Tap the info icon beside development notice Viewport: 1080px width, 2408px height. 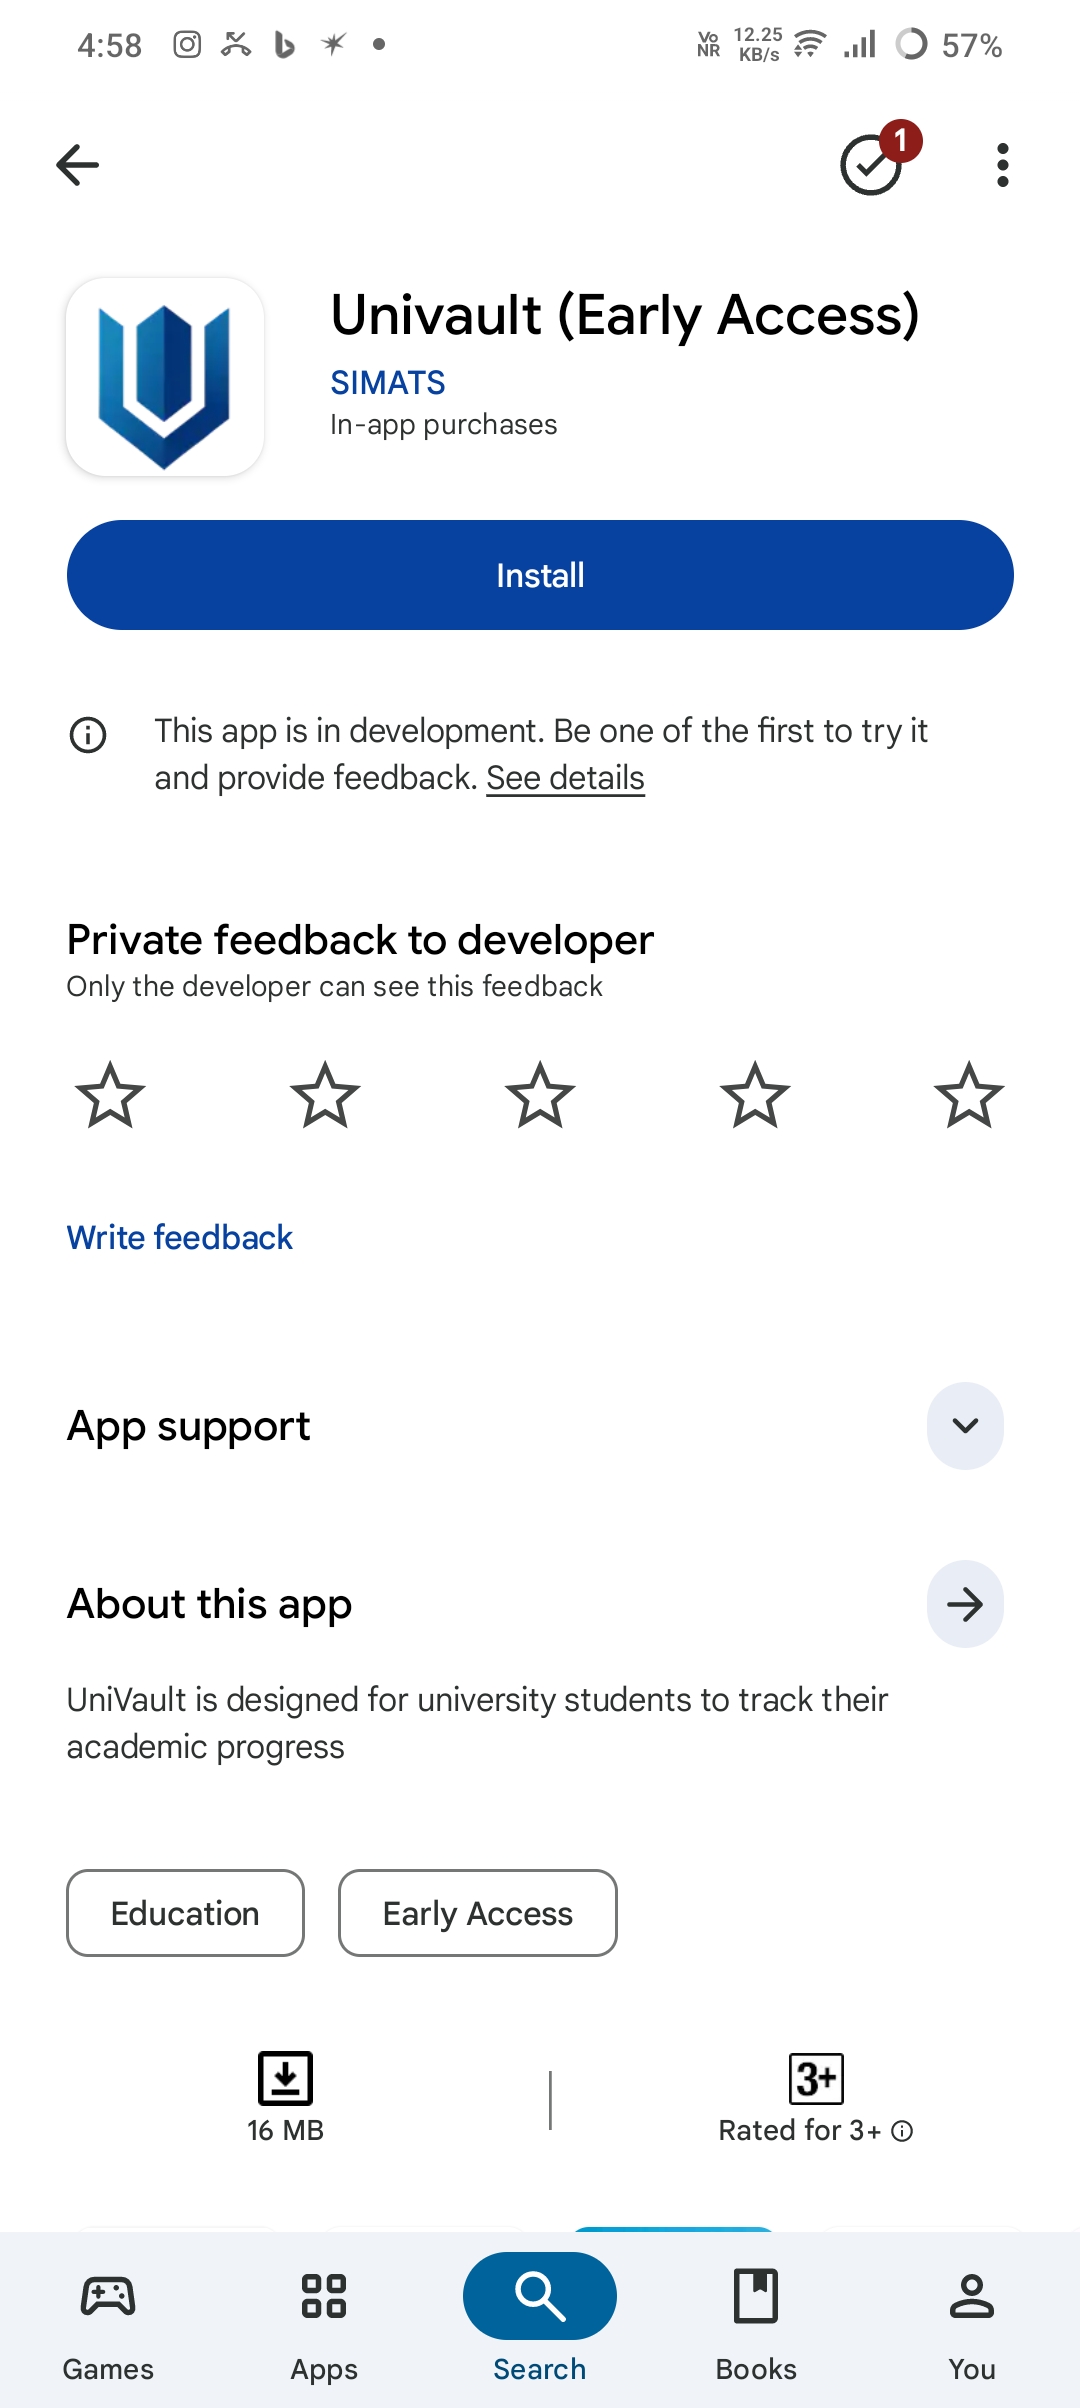88,735
